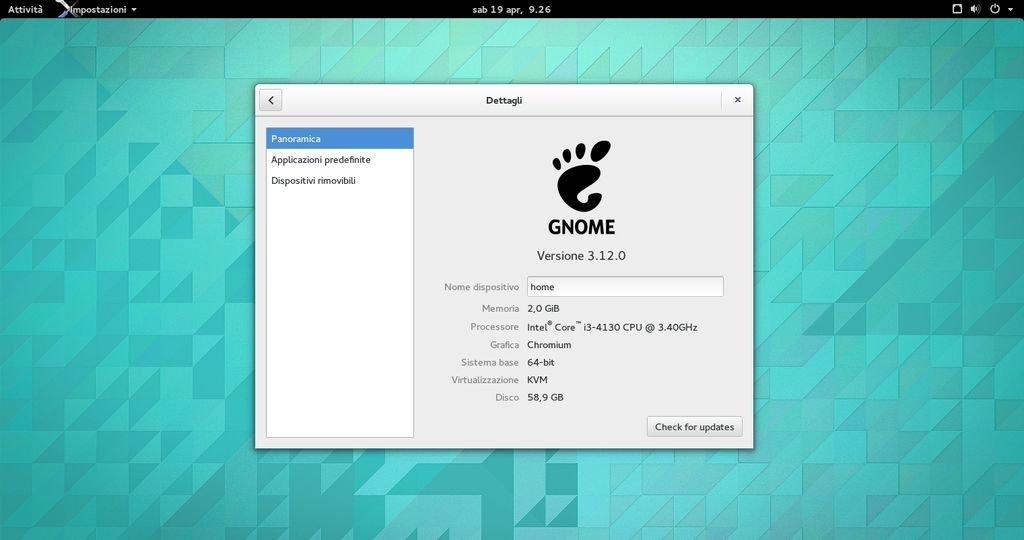Expand the system menu arrow at top right
Screen dimensions: 1024x540
[x=1009, y=9]
